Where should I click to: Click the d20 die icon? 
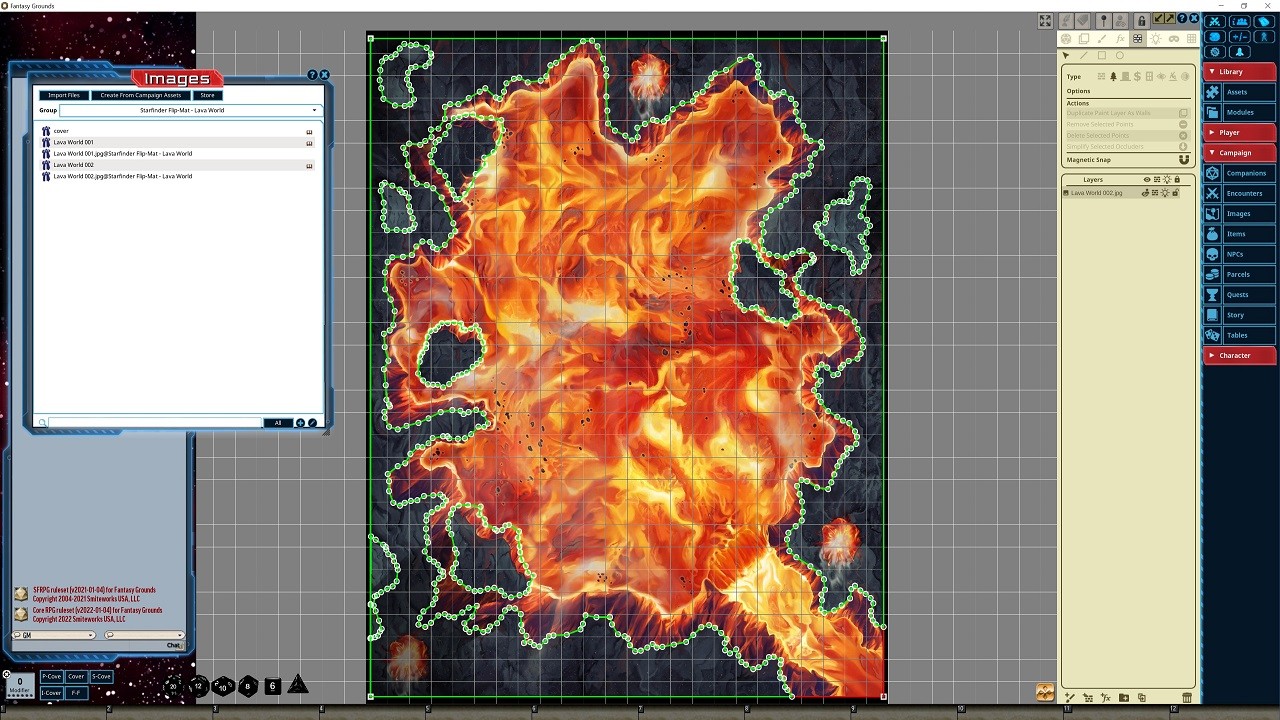pyautogui.click(x=173, y=686)
